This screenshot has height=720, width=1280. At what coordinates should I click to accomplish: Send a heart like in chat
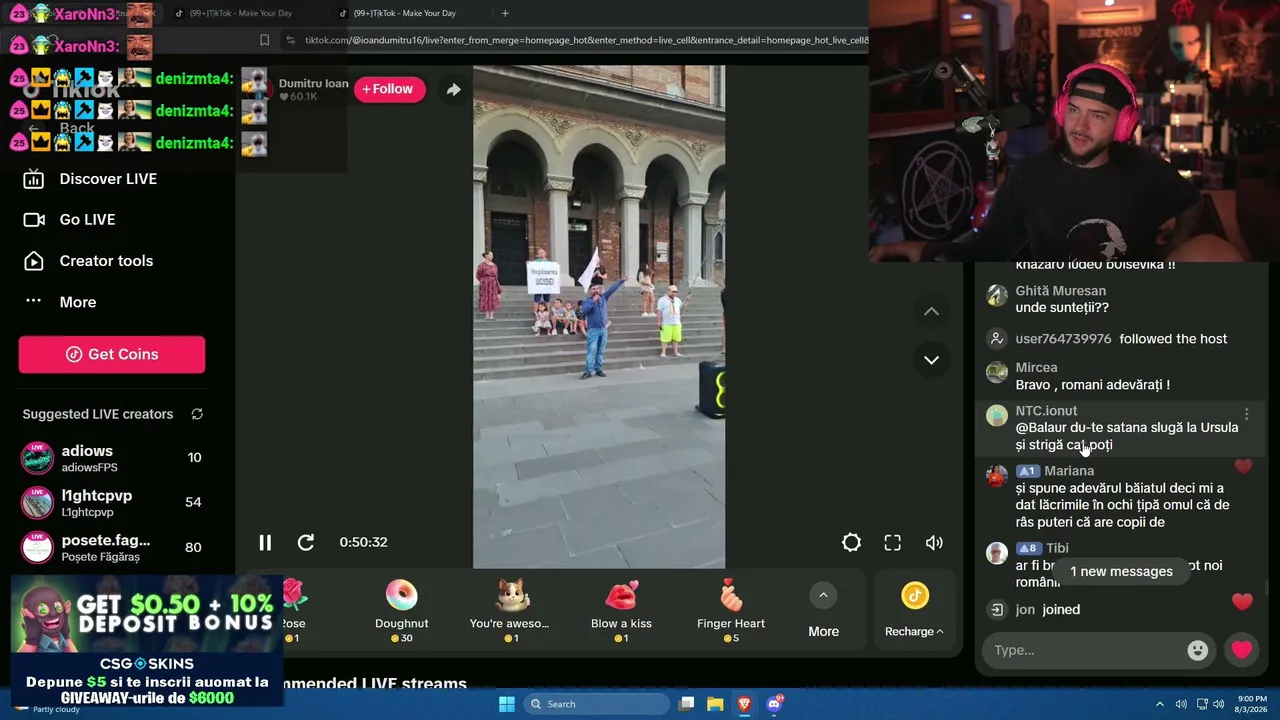(x=1242, y=650)
